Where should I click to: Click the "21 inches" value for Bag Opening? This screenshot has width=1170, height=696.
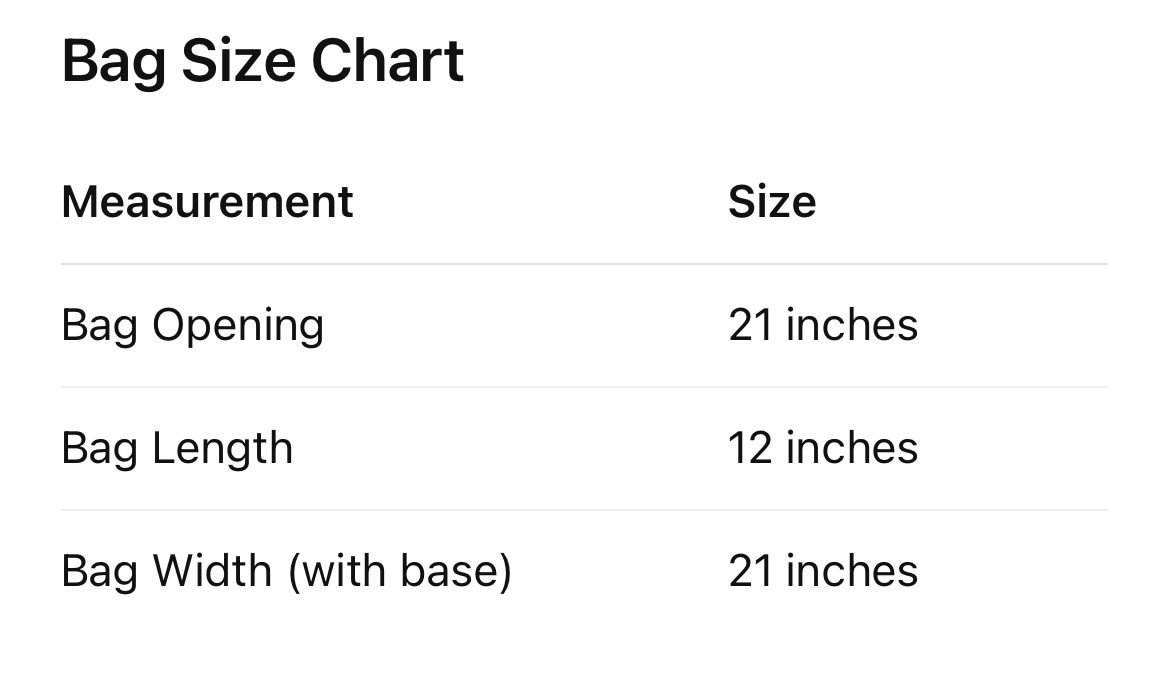tap(822, 326)
